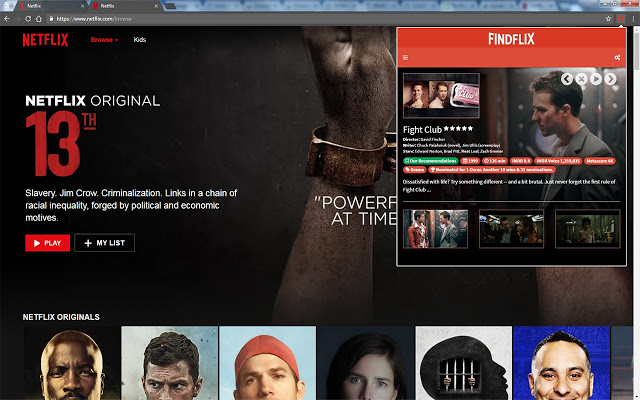640x400 pixels.
Task: Click the Fight Club description text
Action: pos(509,186)
